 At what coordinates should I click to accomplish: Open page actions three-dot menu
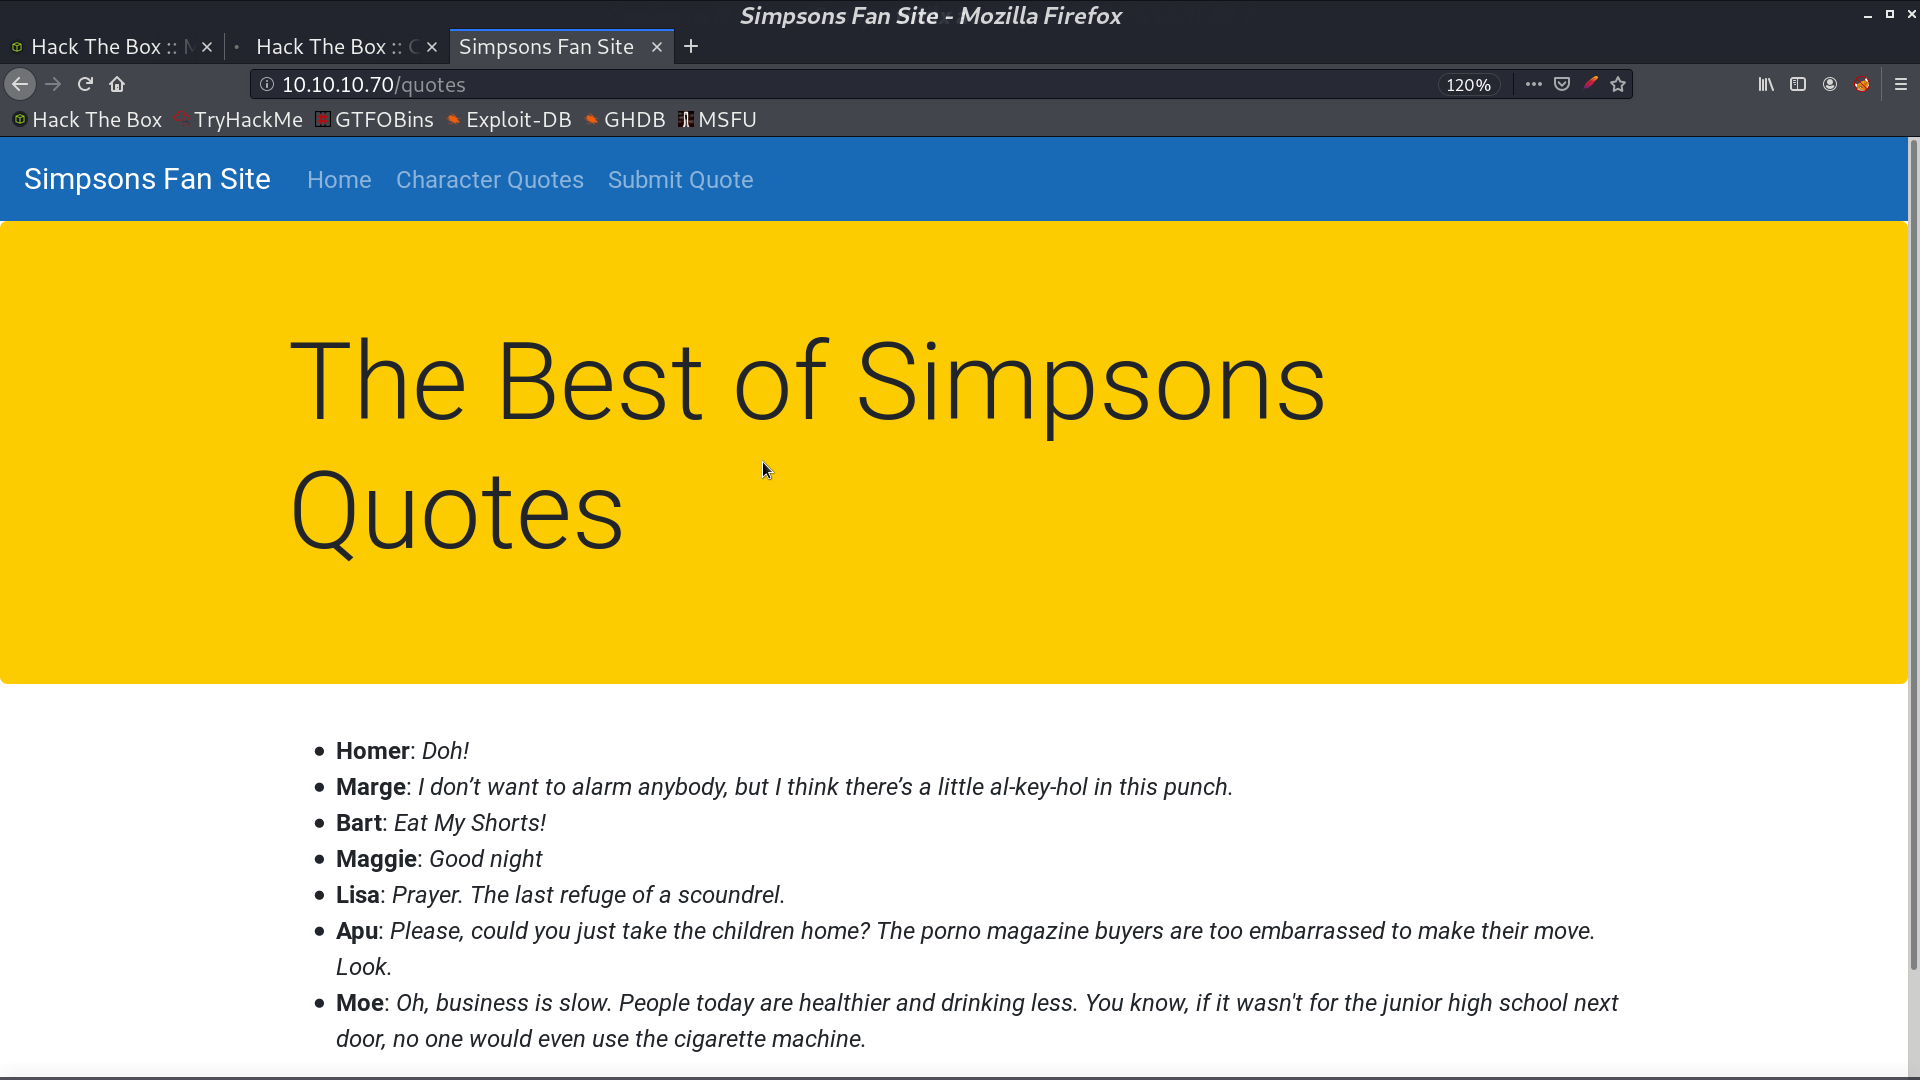[x=1533, y=85]
